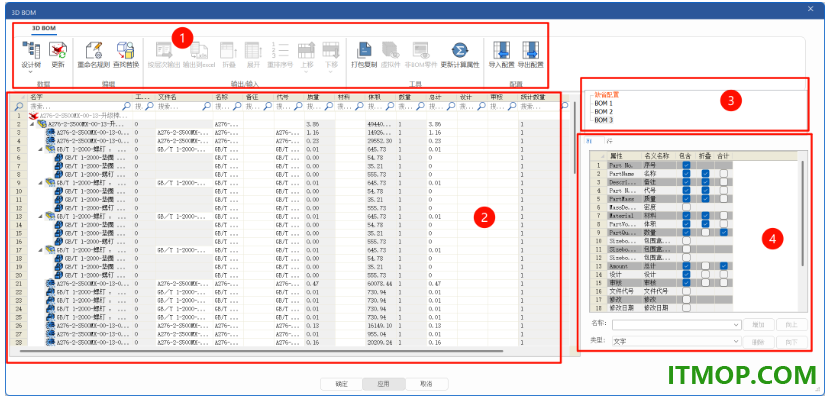Switch to the 行 tab in properties panel
This screenshot has height=398, width=826.
(x=609, y=141)
